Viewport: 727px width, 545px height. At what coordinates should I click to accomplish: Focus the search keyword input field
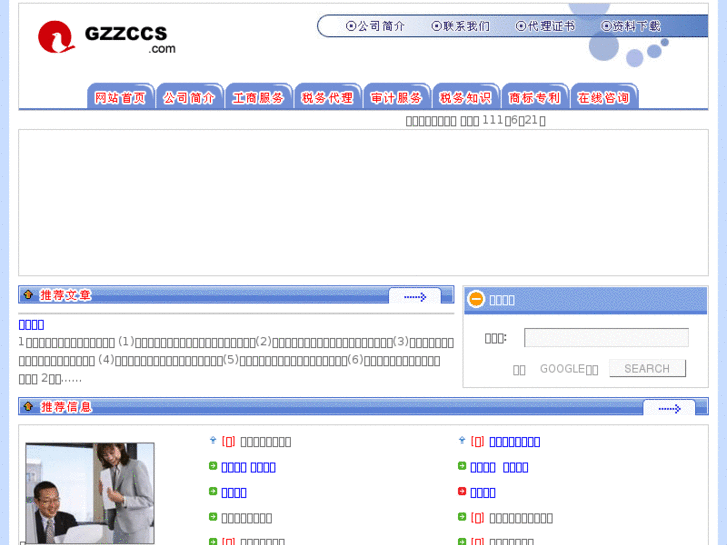[606, 338]
